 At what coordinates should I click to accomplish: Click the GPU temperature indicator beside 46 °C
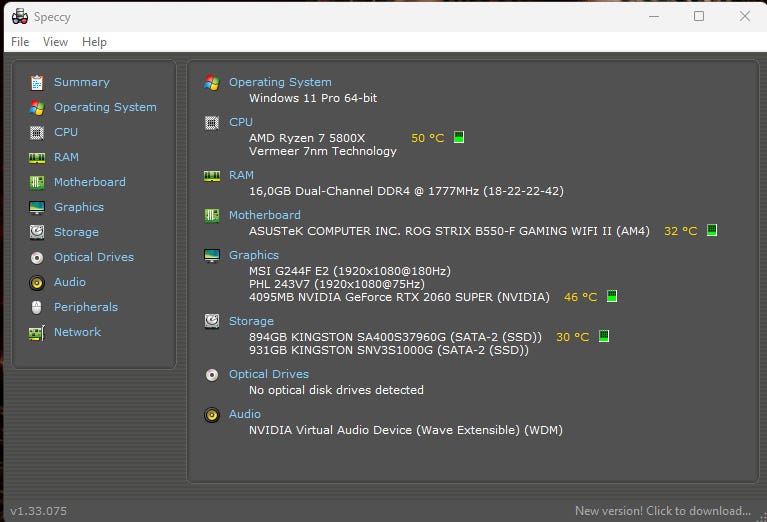click(x=612, y=296)
